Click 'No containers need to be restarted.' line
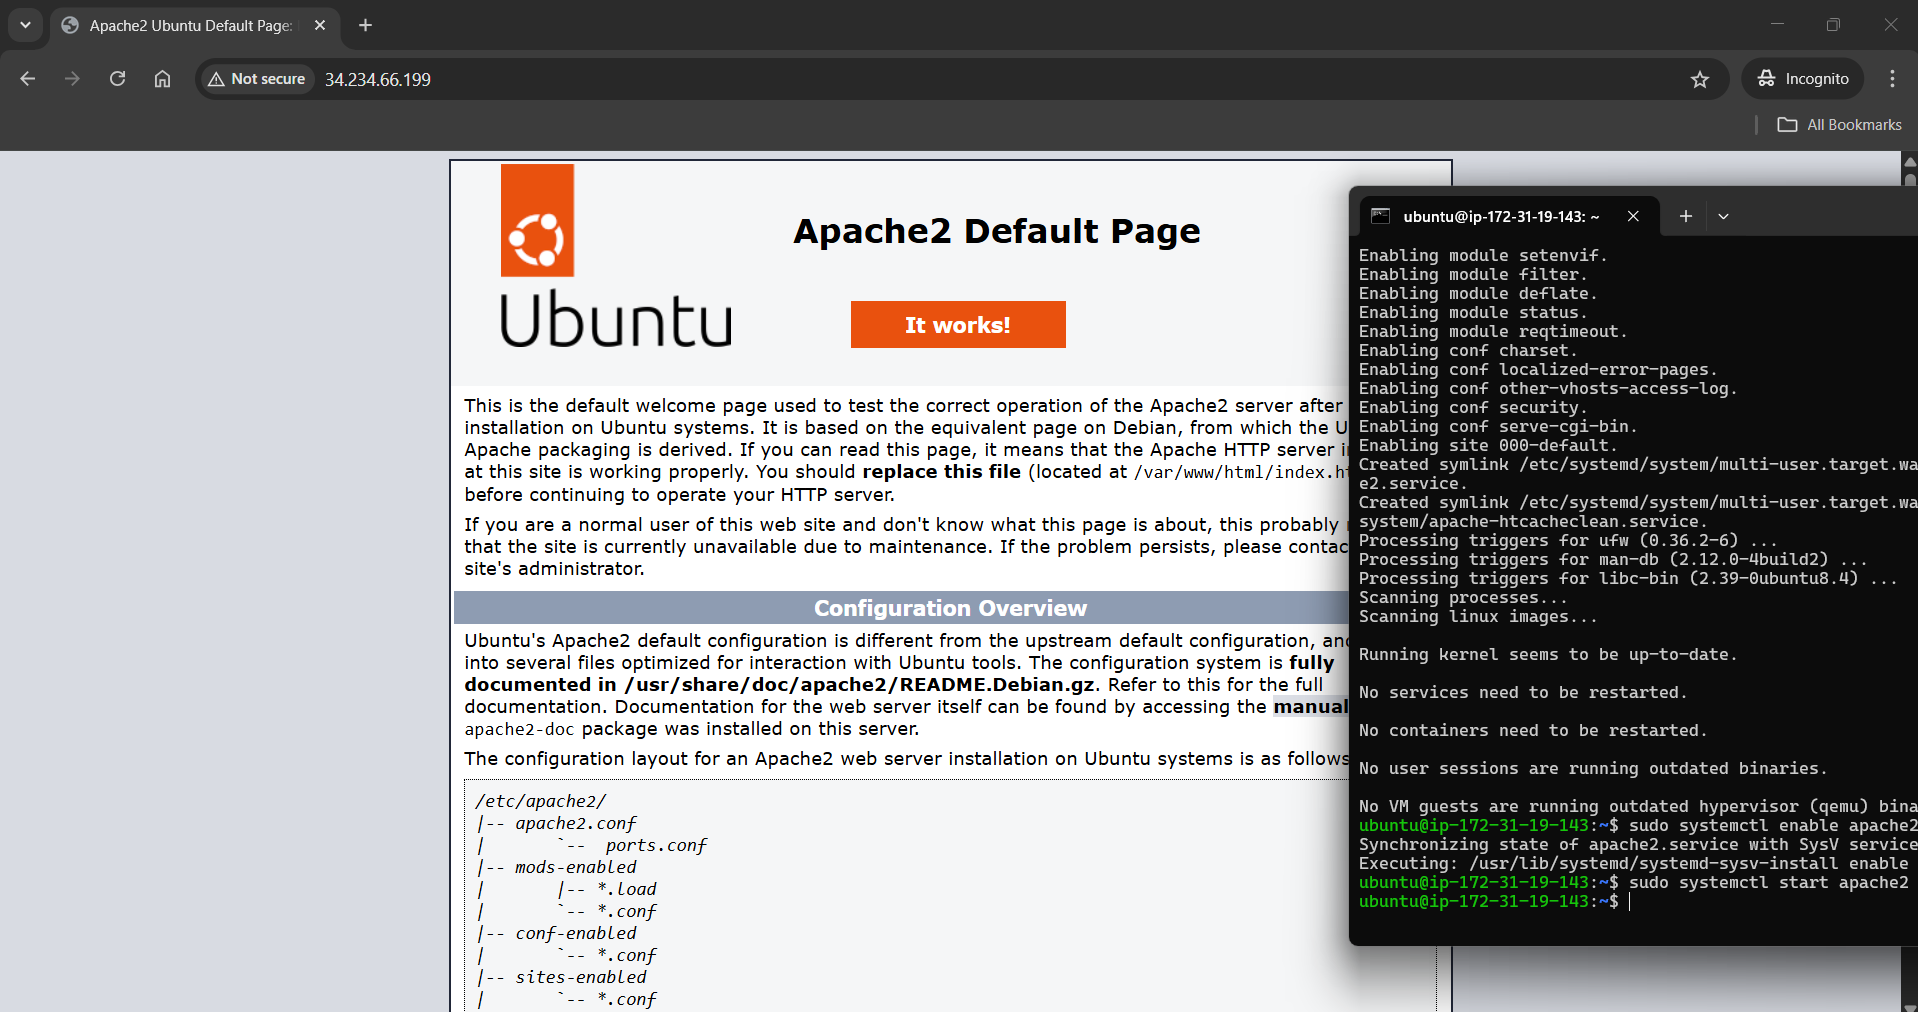Screen dimensions: 1918x1012 (1533, 730)
